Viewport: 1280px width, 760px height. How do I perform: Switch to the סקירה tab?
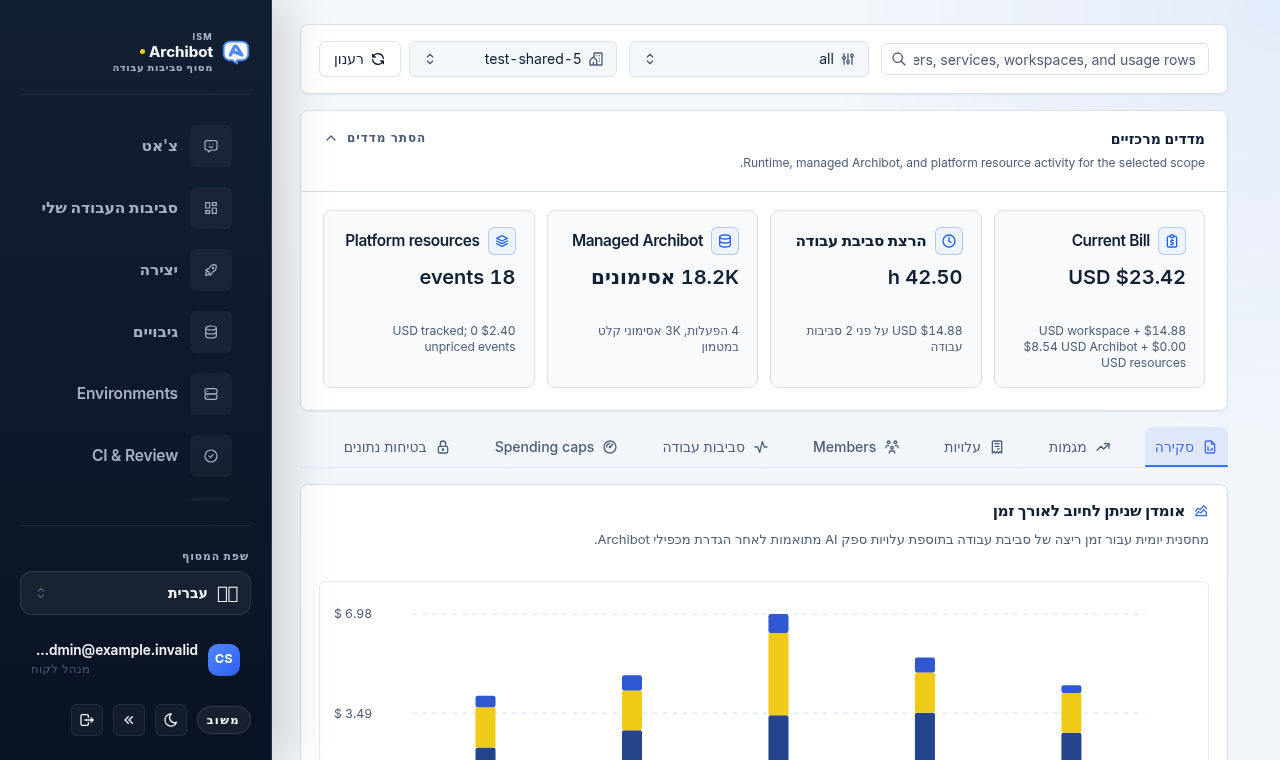pos(1186,447)
